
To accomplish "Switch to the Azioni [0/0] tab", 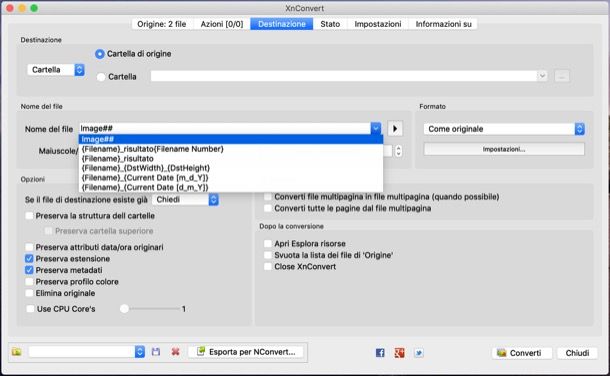I will point(222,24).
